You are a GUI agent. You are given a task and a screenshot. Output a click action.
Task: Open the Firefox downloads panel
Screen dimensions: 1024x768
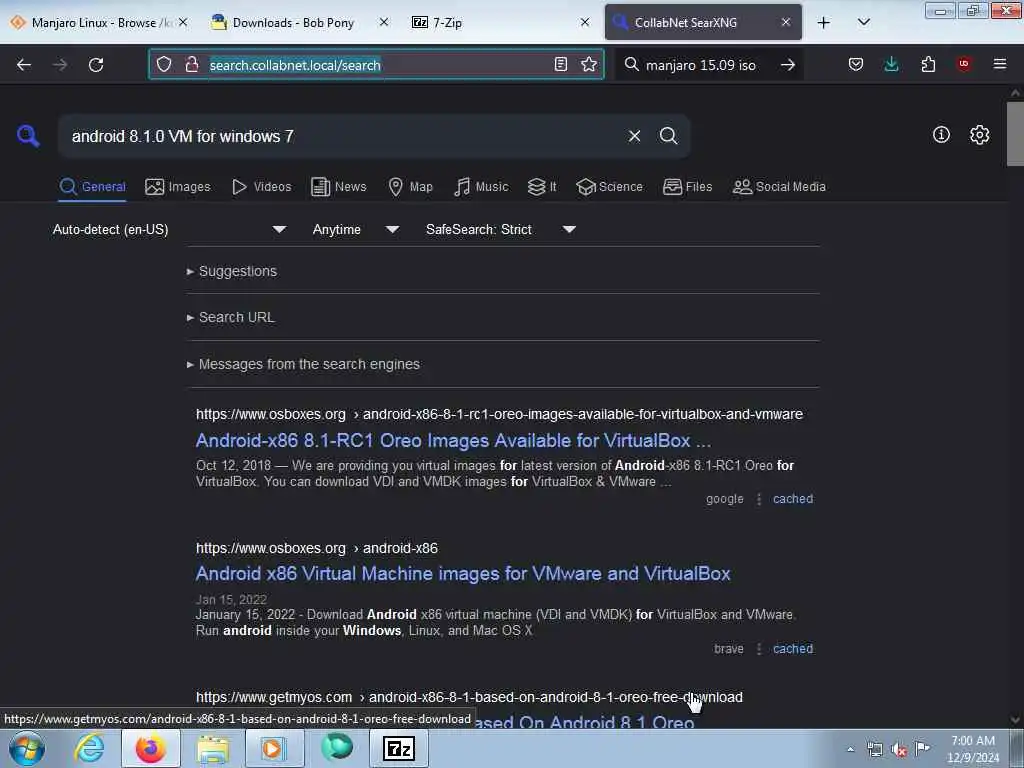(891, 65)
